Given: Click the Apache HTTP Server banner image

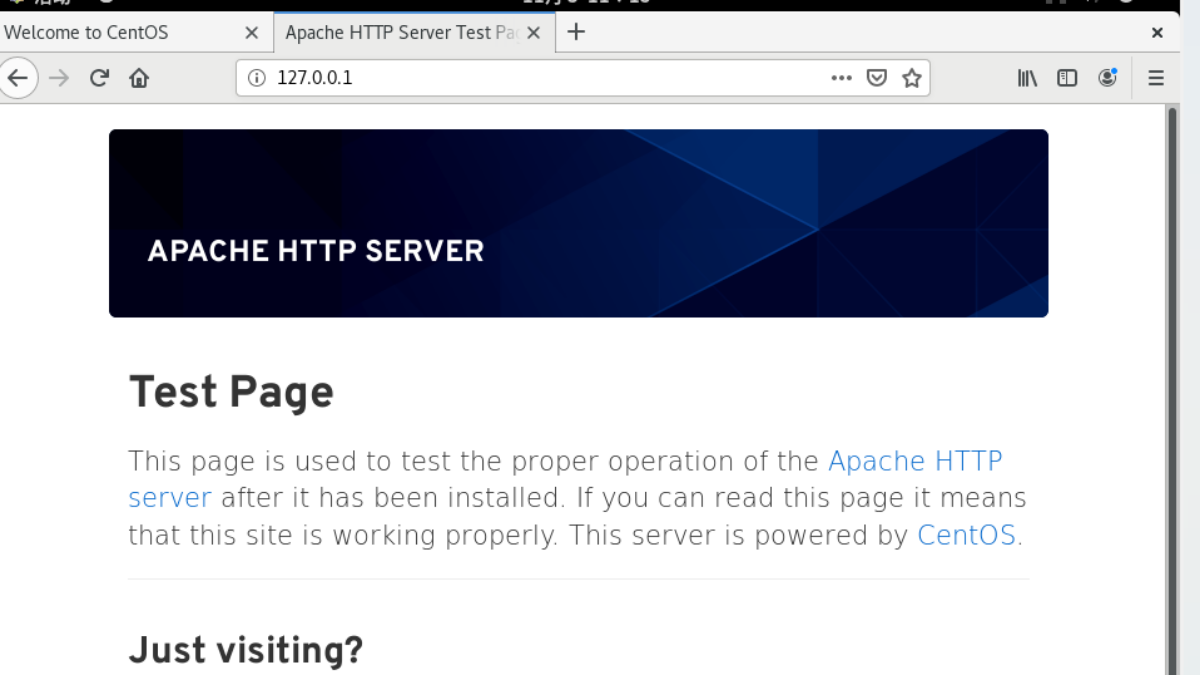Looking at the screenshot, I should [578, 223].
